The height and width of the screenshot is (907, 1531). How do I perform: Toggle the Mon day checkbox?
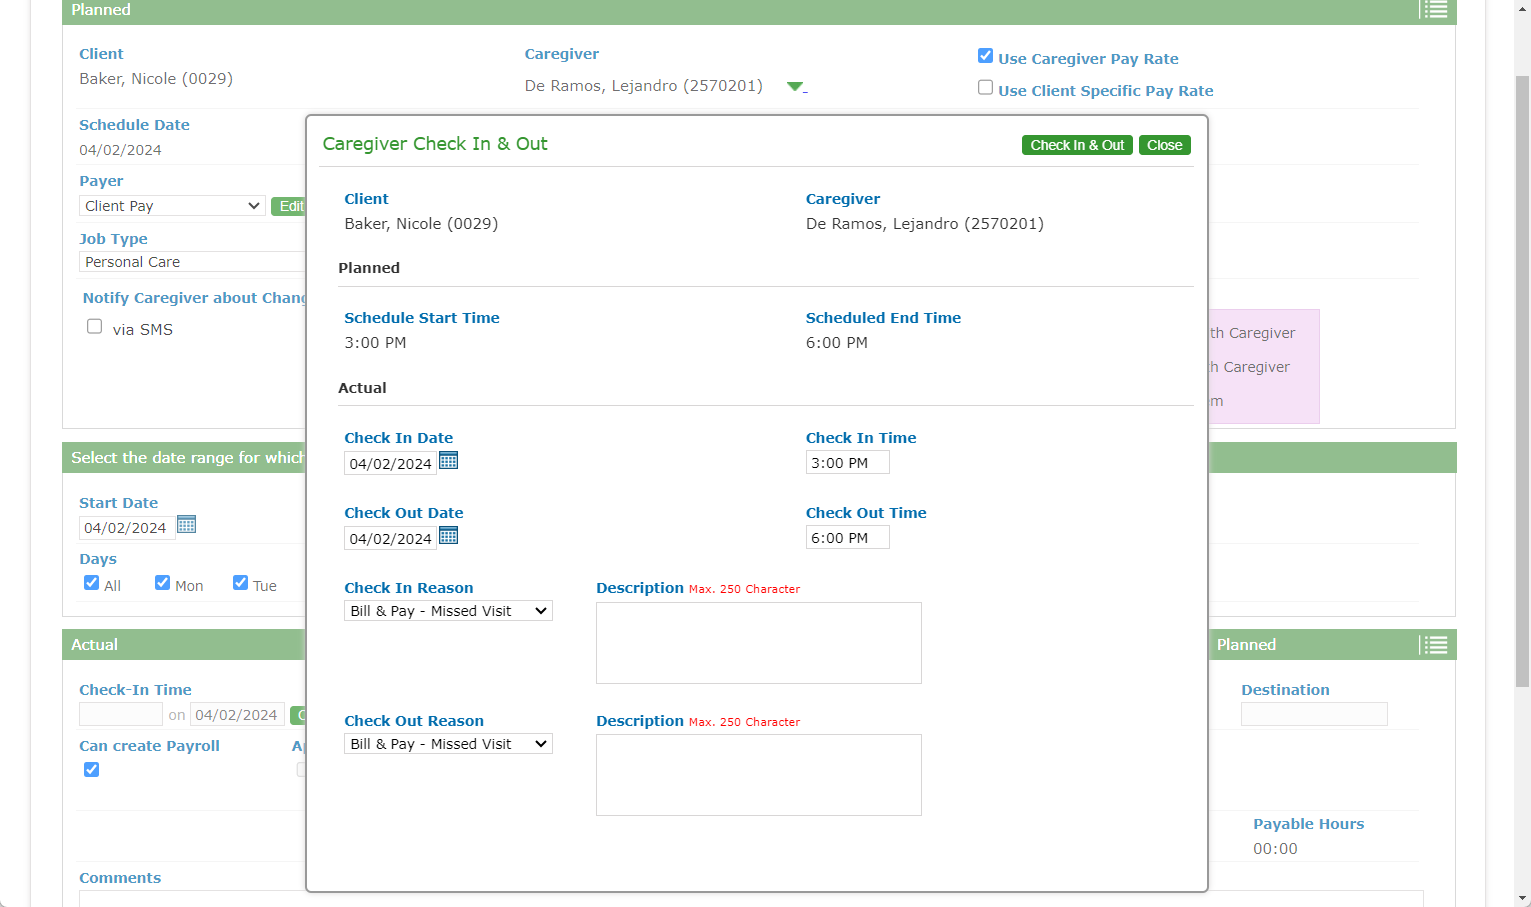162,583
